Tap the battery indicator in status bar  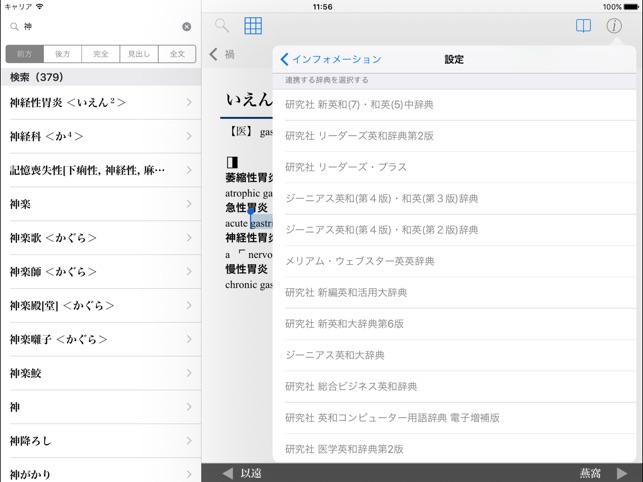(631, 7)
